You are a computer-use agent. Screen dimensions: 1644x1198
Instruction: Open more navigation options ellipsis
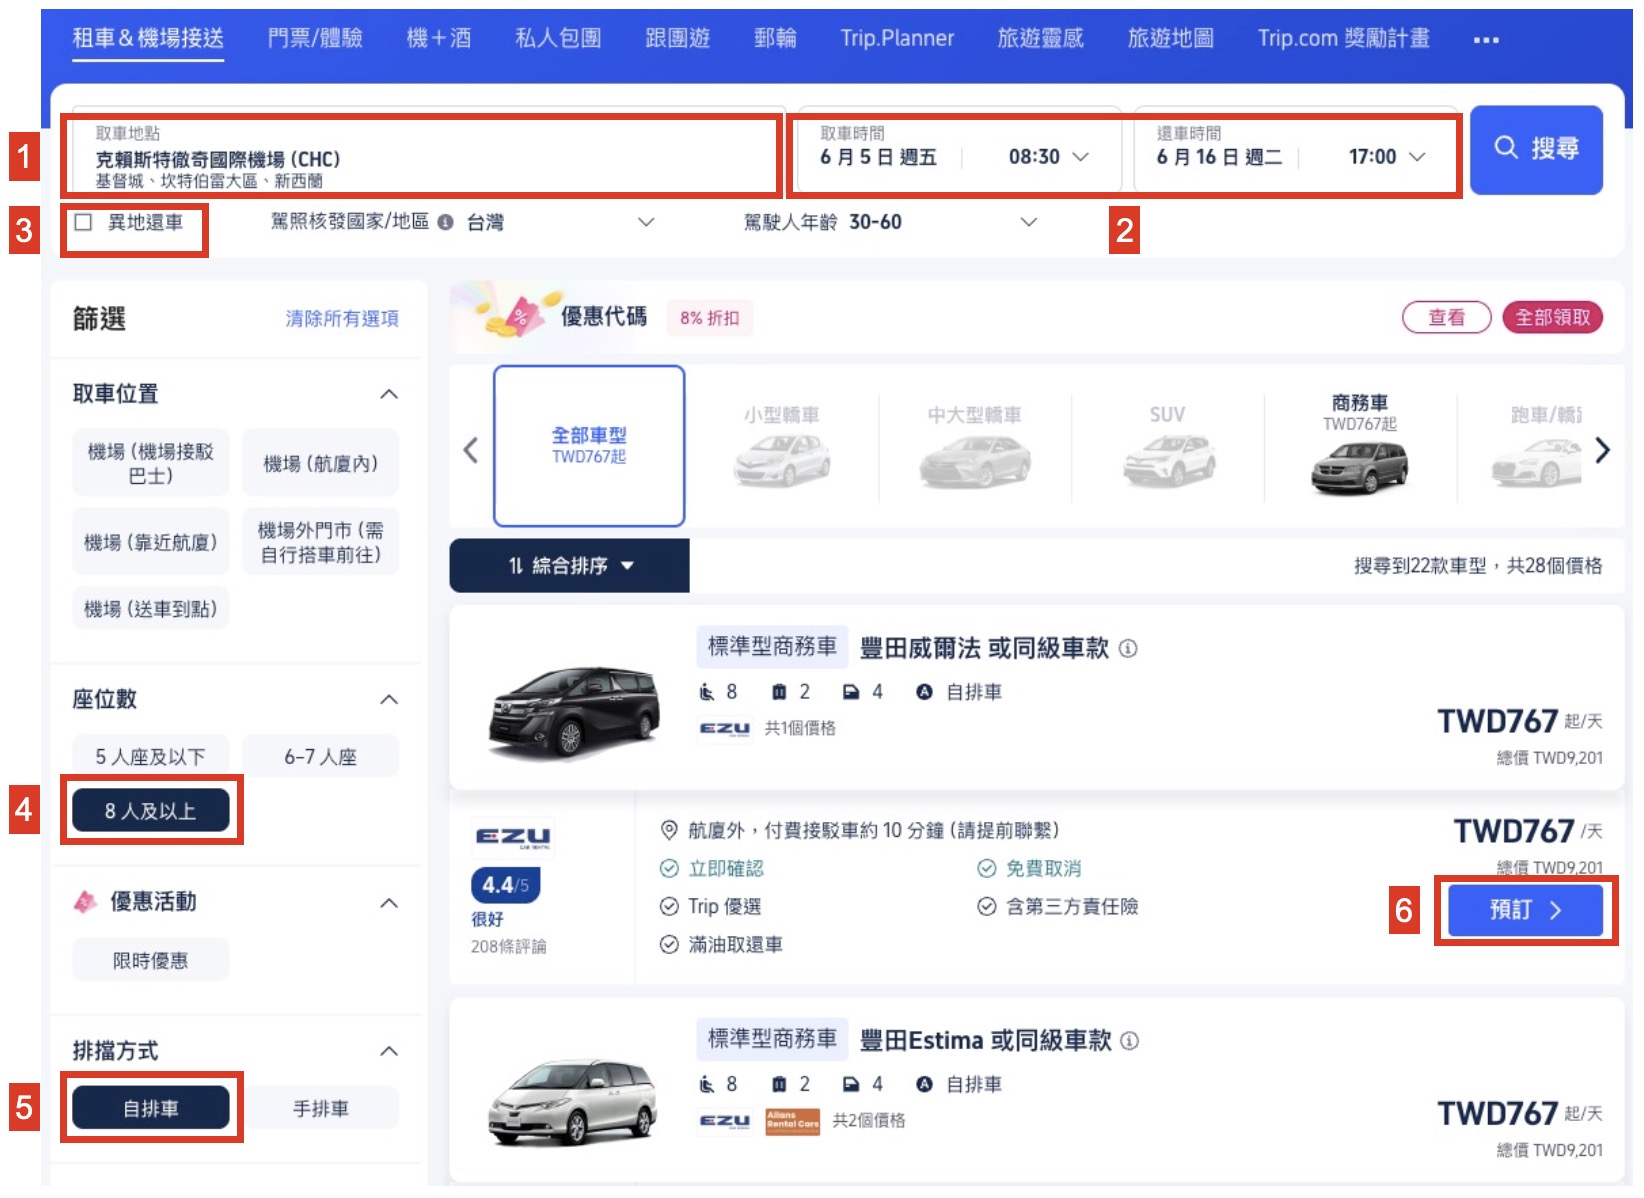pyautogui.click(x=1485, y=40)
